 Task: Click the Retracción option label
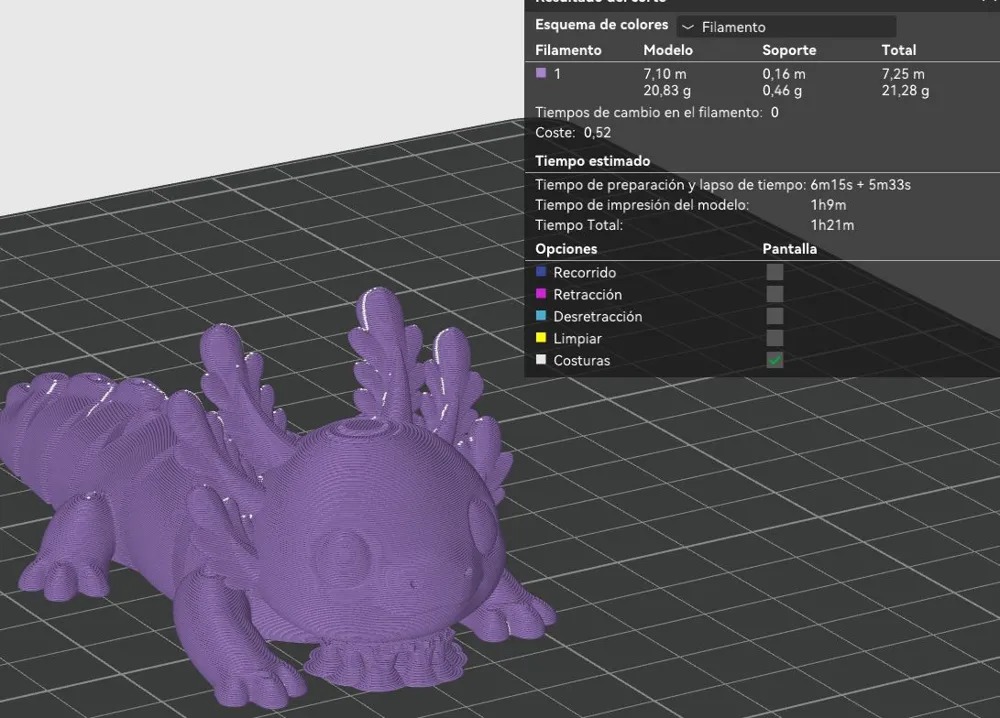pos(587,295)
